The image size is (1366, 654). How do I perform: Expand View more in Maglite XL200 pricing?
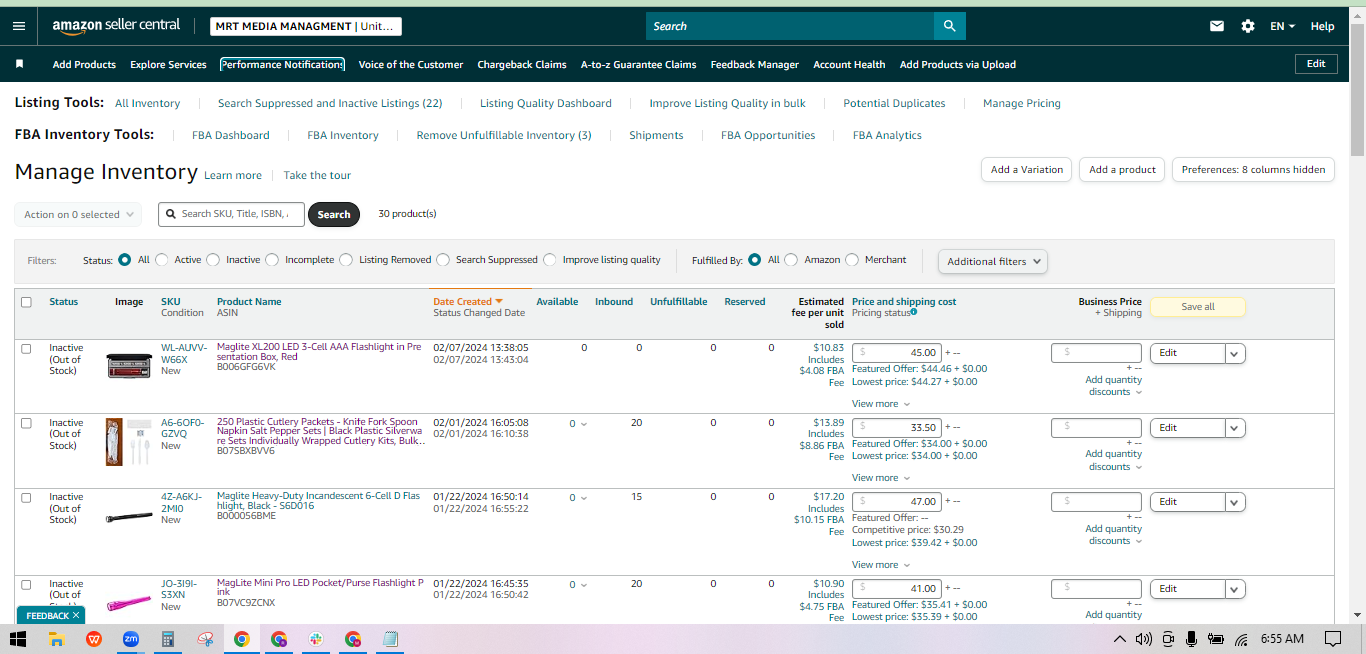pyautogui.click(x=881, y=404)
